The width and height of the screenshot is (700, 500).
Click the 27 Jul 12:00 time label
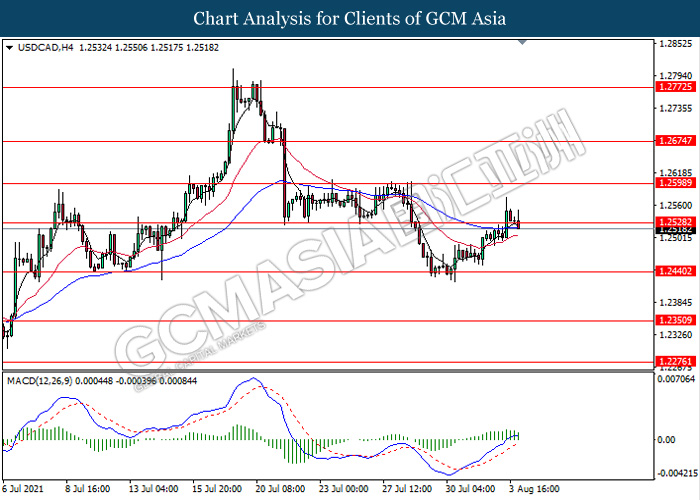pyautogui.click(x=407, y=489)
